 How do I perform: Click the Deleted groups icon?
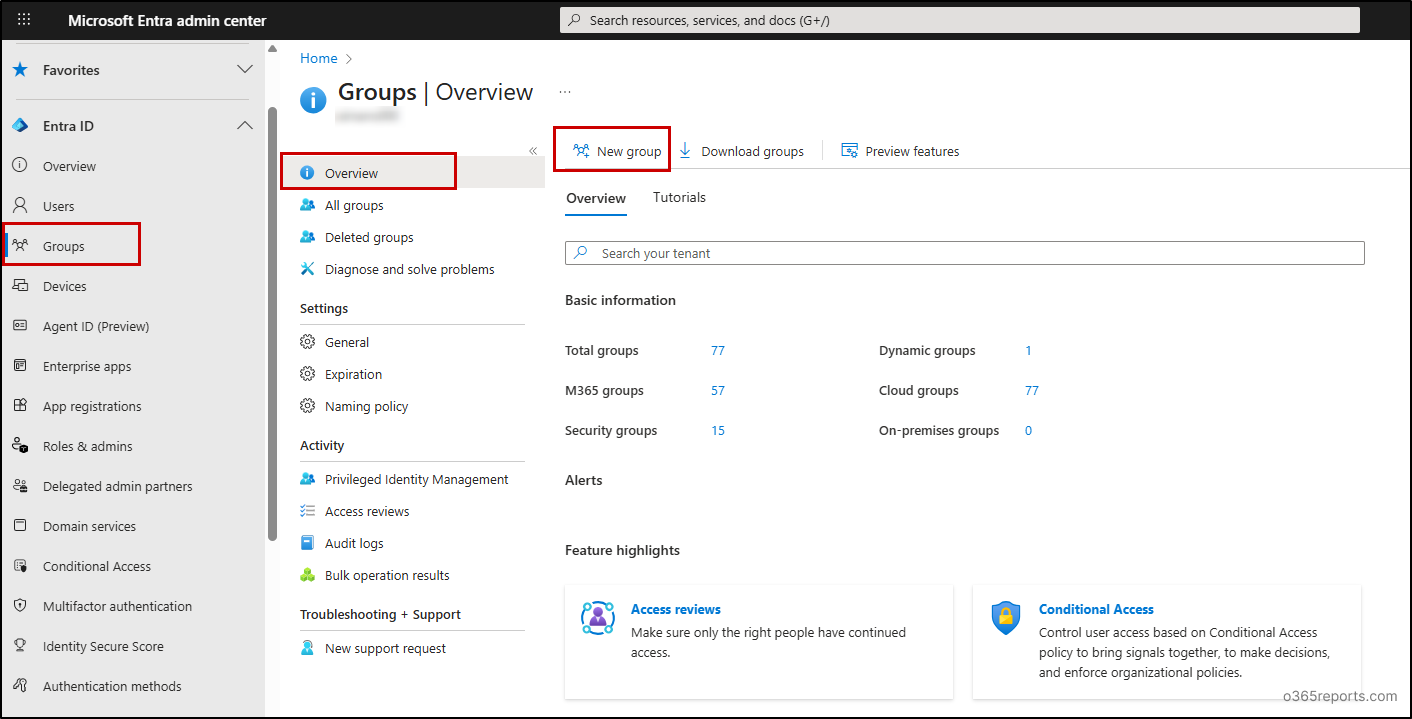coord(308,237)
